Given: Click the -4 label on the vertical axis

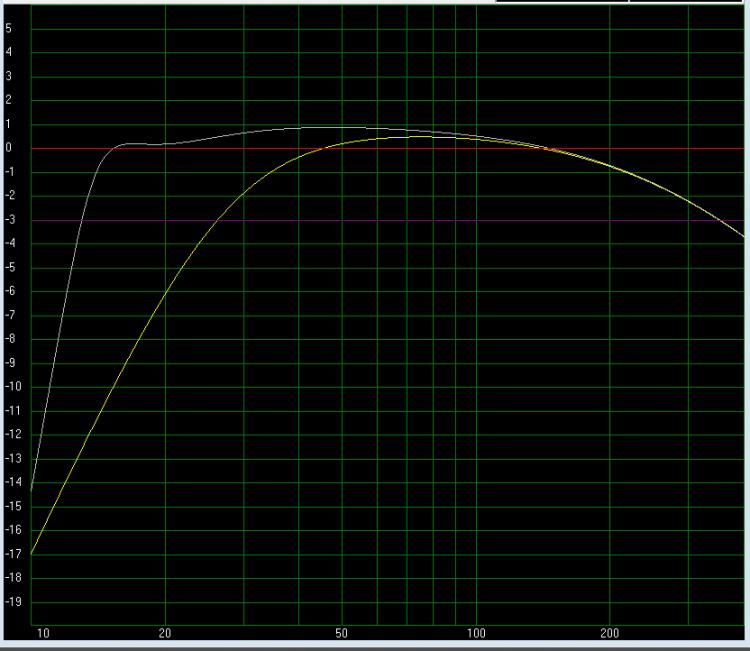Looking at the screenshot, I should (10, 243).
